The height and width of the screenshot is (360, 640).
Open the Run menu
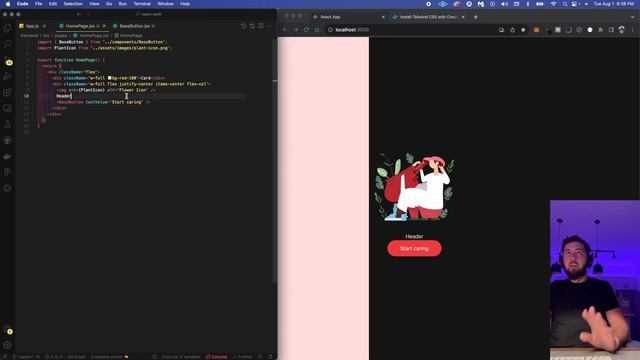pos(122,4)
